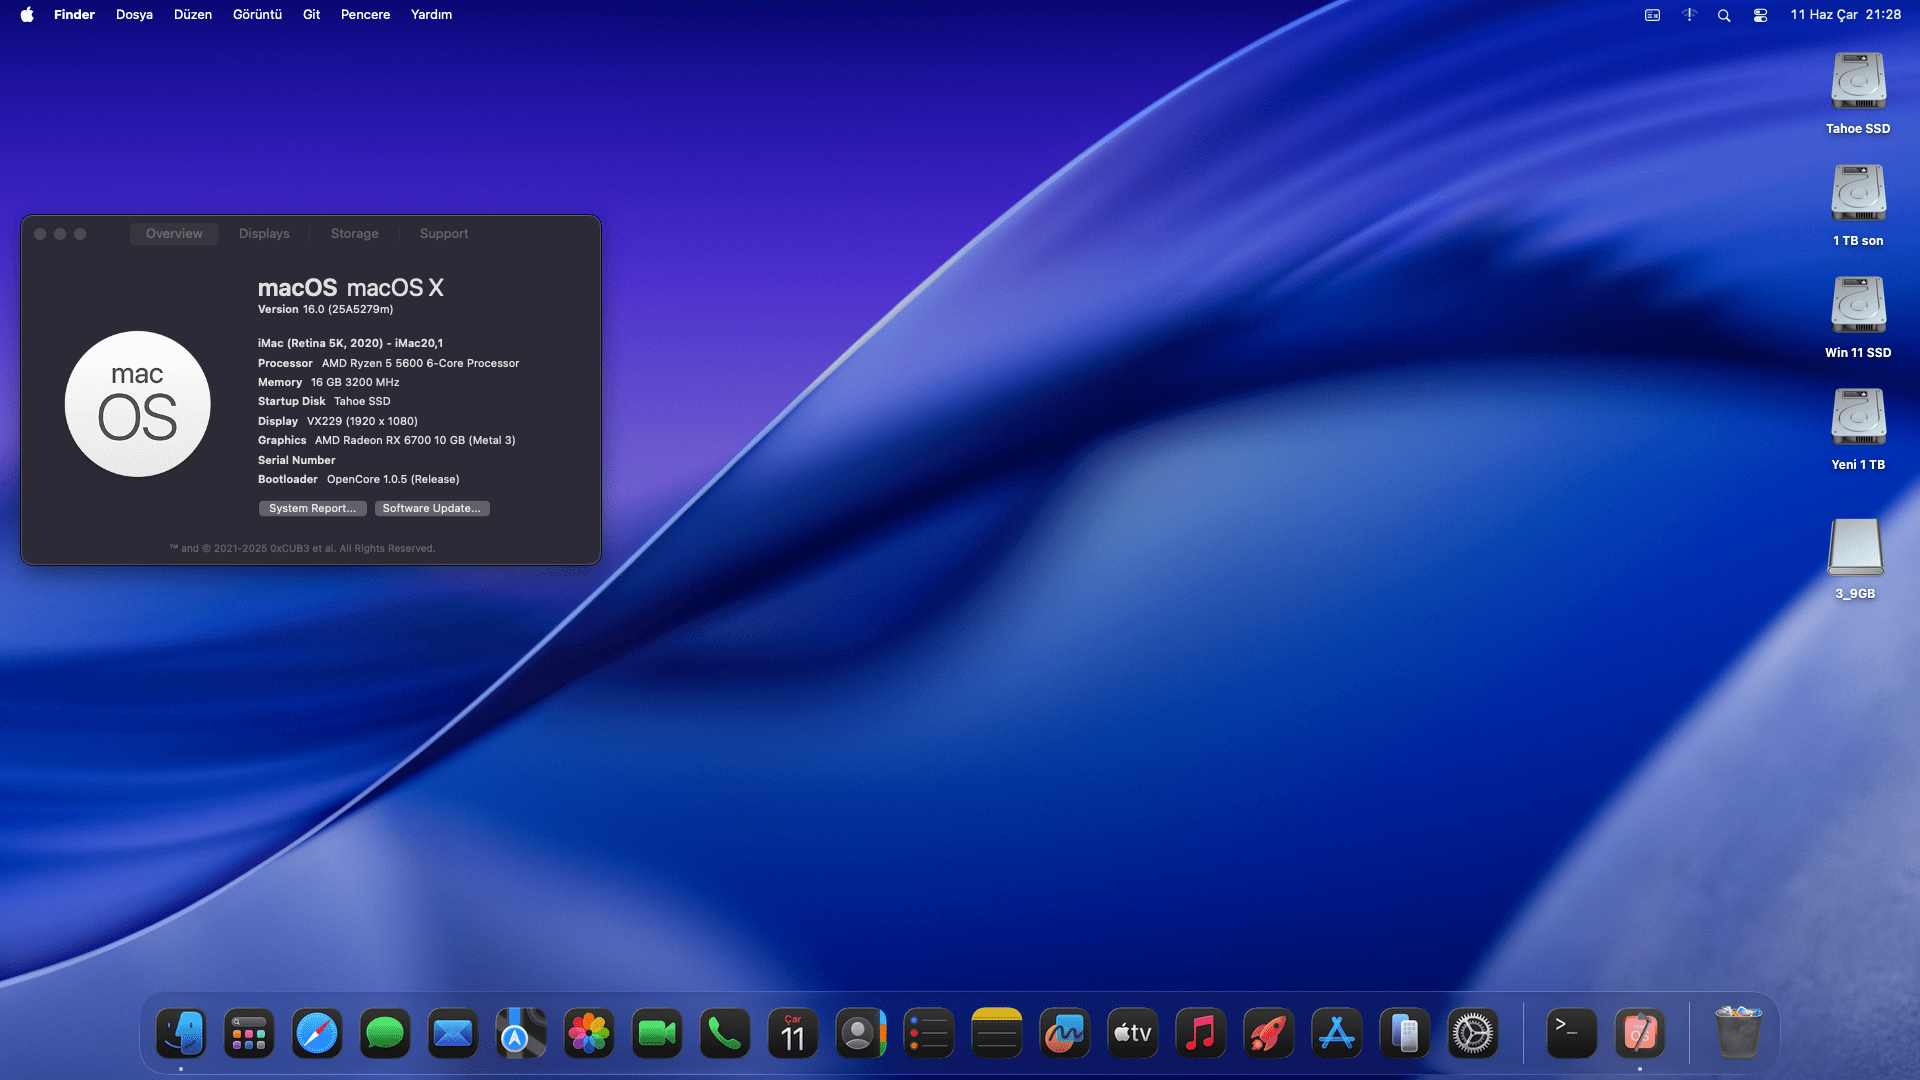Image resolution: width=1920 pixels, height=1080 pixels.
Task: Open Control Center in the menu bar
Action: (x=1760, y=15)
